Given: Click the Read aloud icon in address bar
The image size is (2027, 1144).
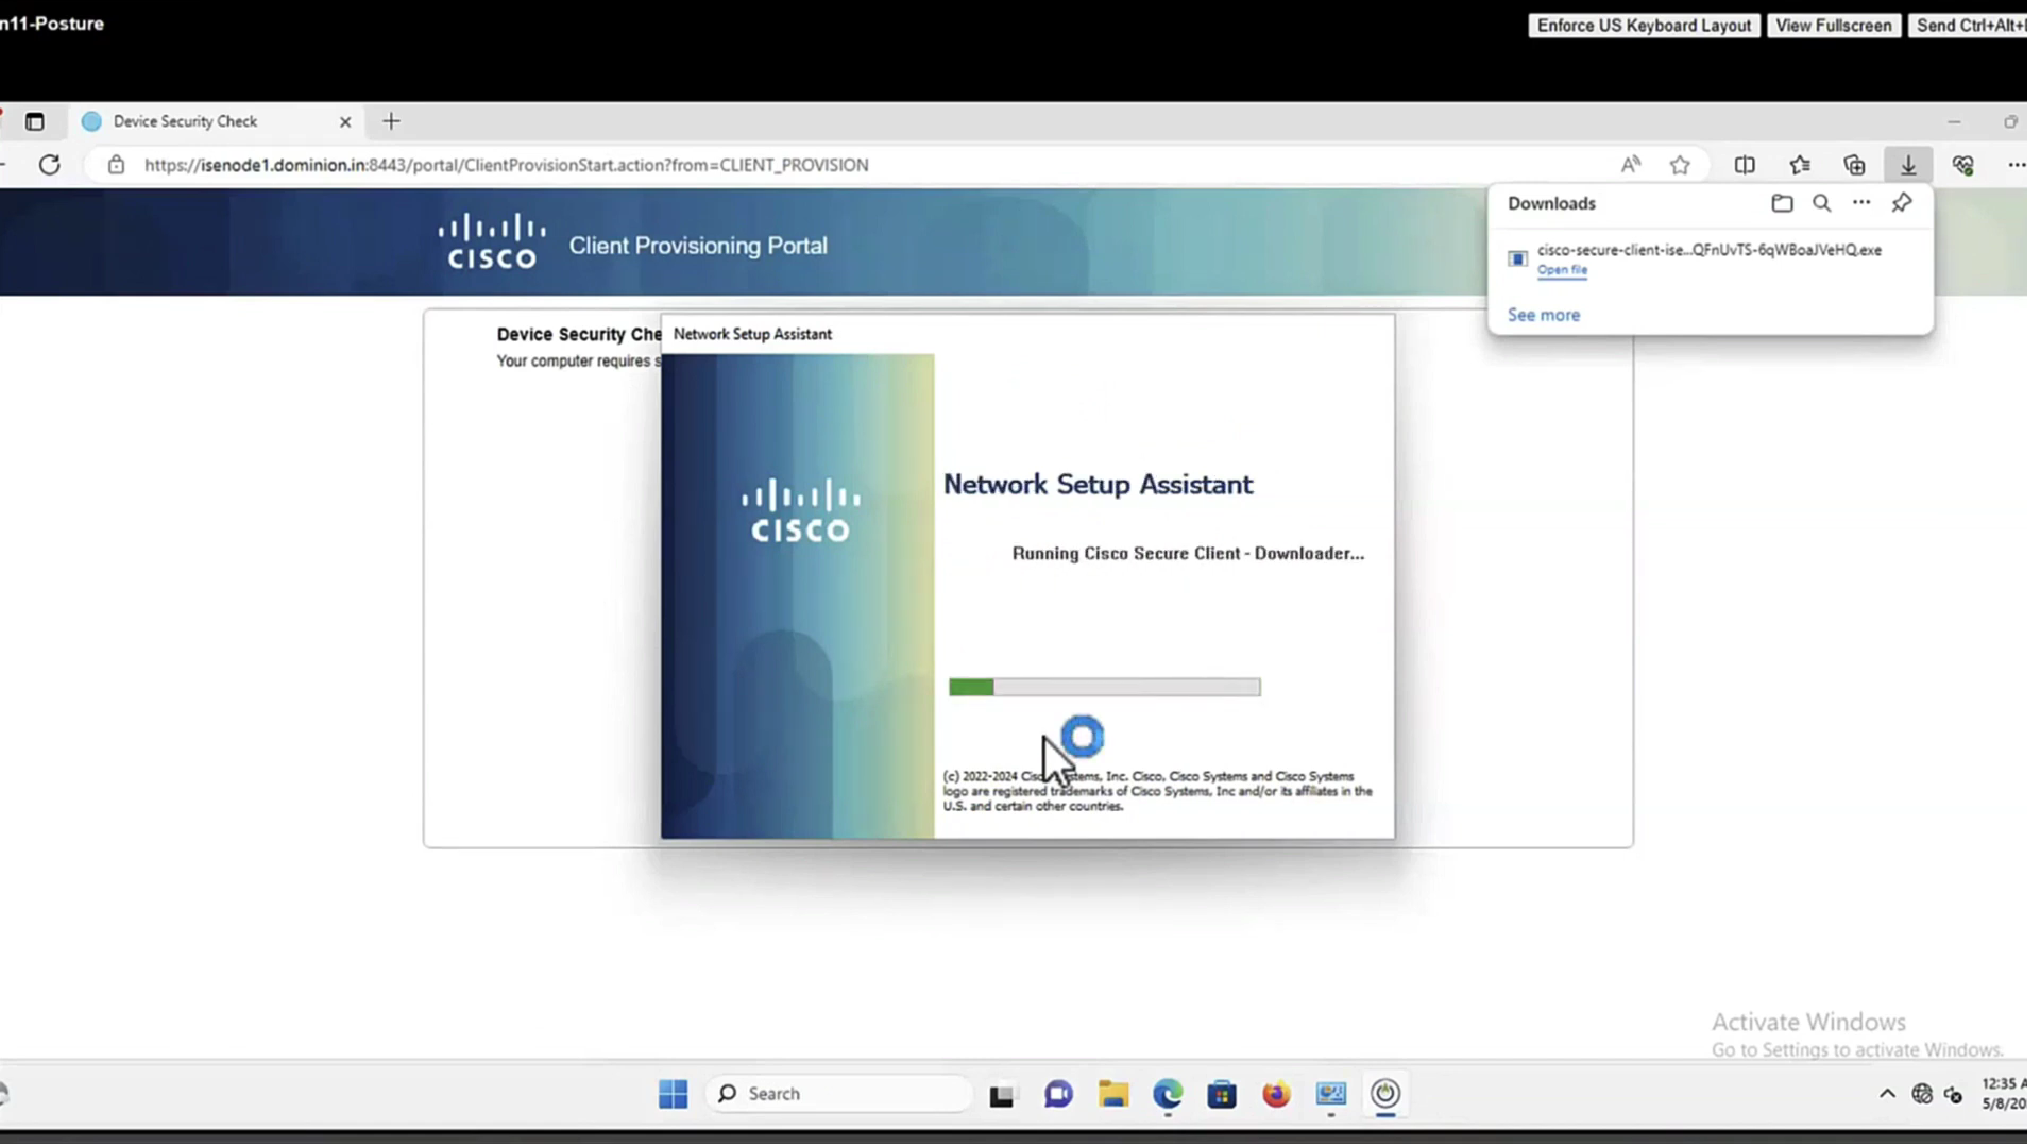Looking at the screenshot, I should coord(1630,165).
